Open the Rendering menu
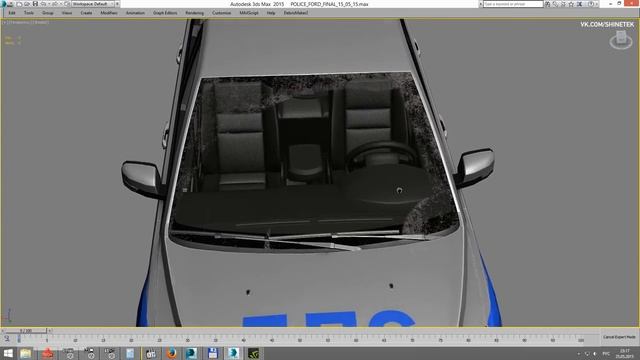 (194, 13)
